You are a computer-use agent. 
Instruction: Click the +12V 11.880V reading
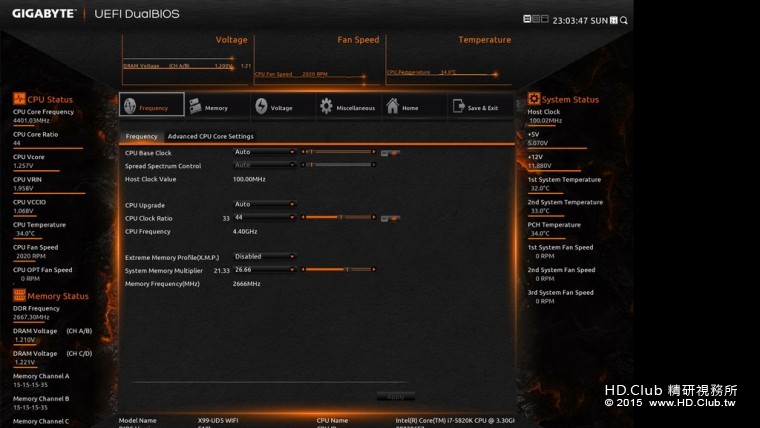(x=540, y=166)
